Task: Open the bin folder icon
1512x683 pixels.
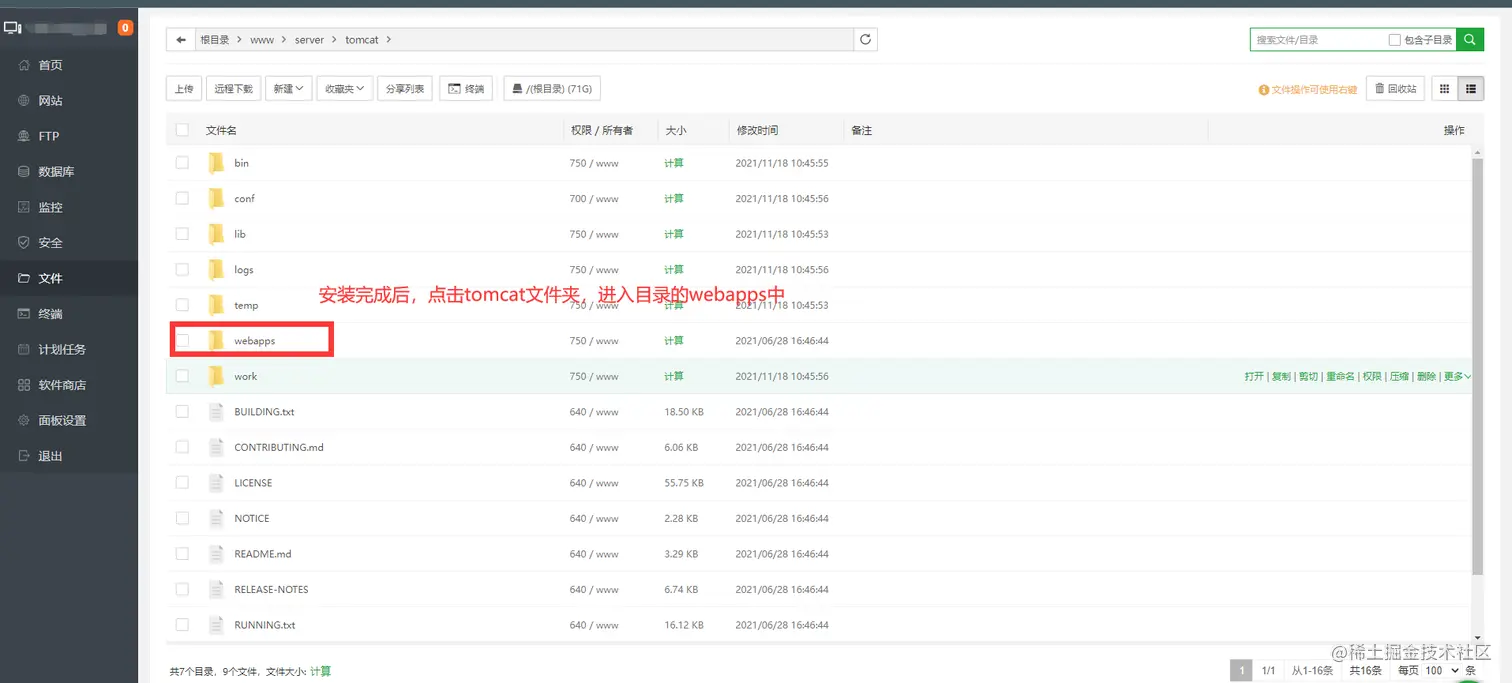Action: point(216,163)
